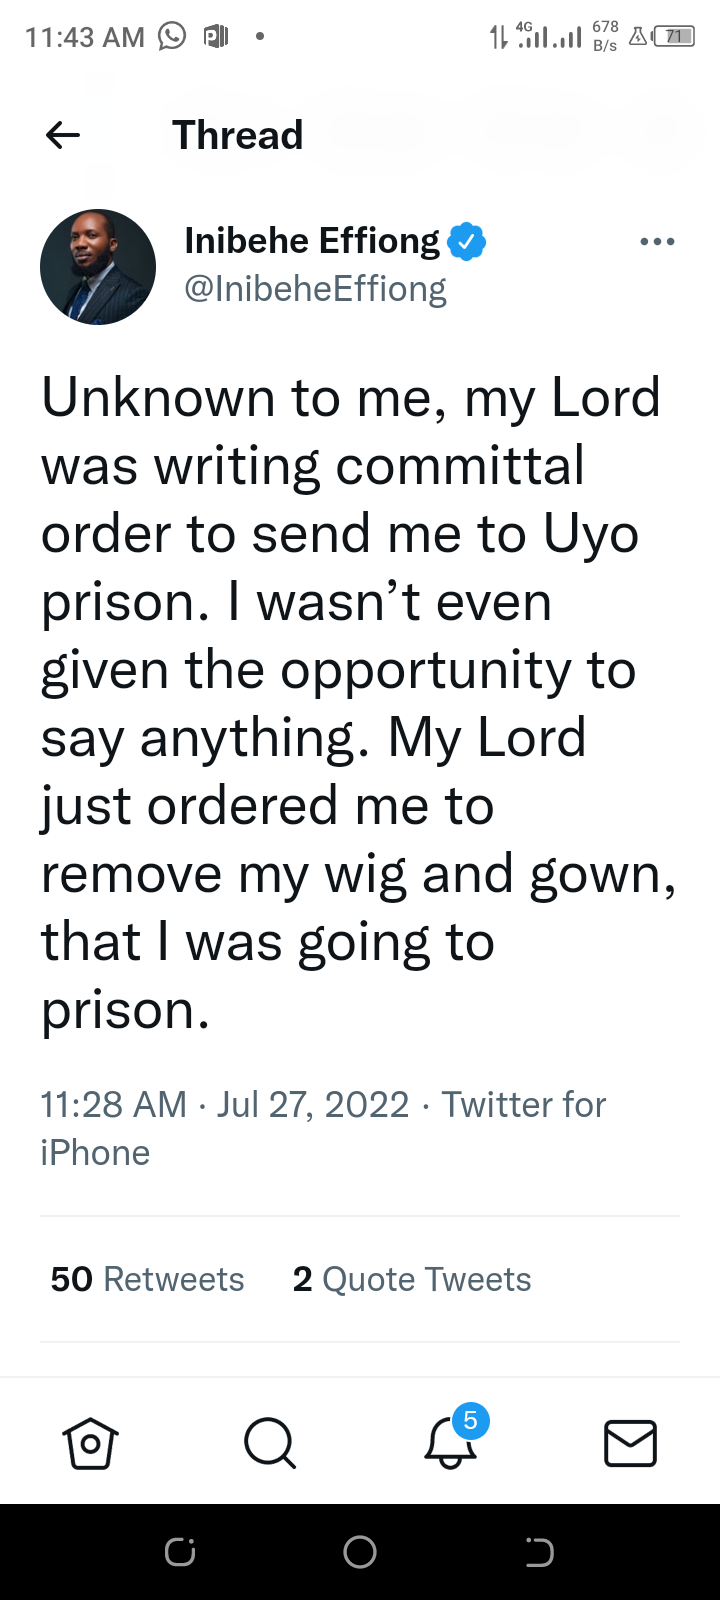Open the Notifications bell tab
Viewport: 720px width, 1600px height.
point(450,1444)
